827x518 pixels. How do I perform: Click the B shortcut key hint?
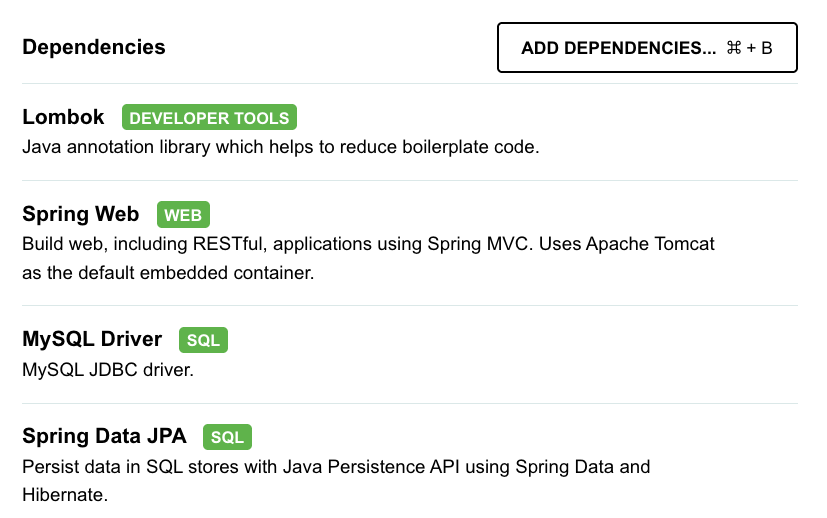coord(766,49)
